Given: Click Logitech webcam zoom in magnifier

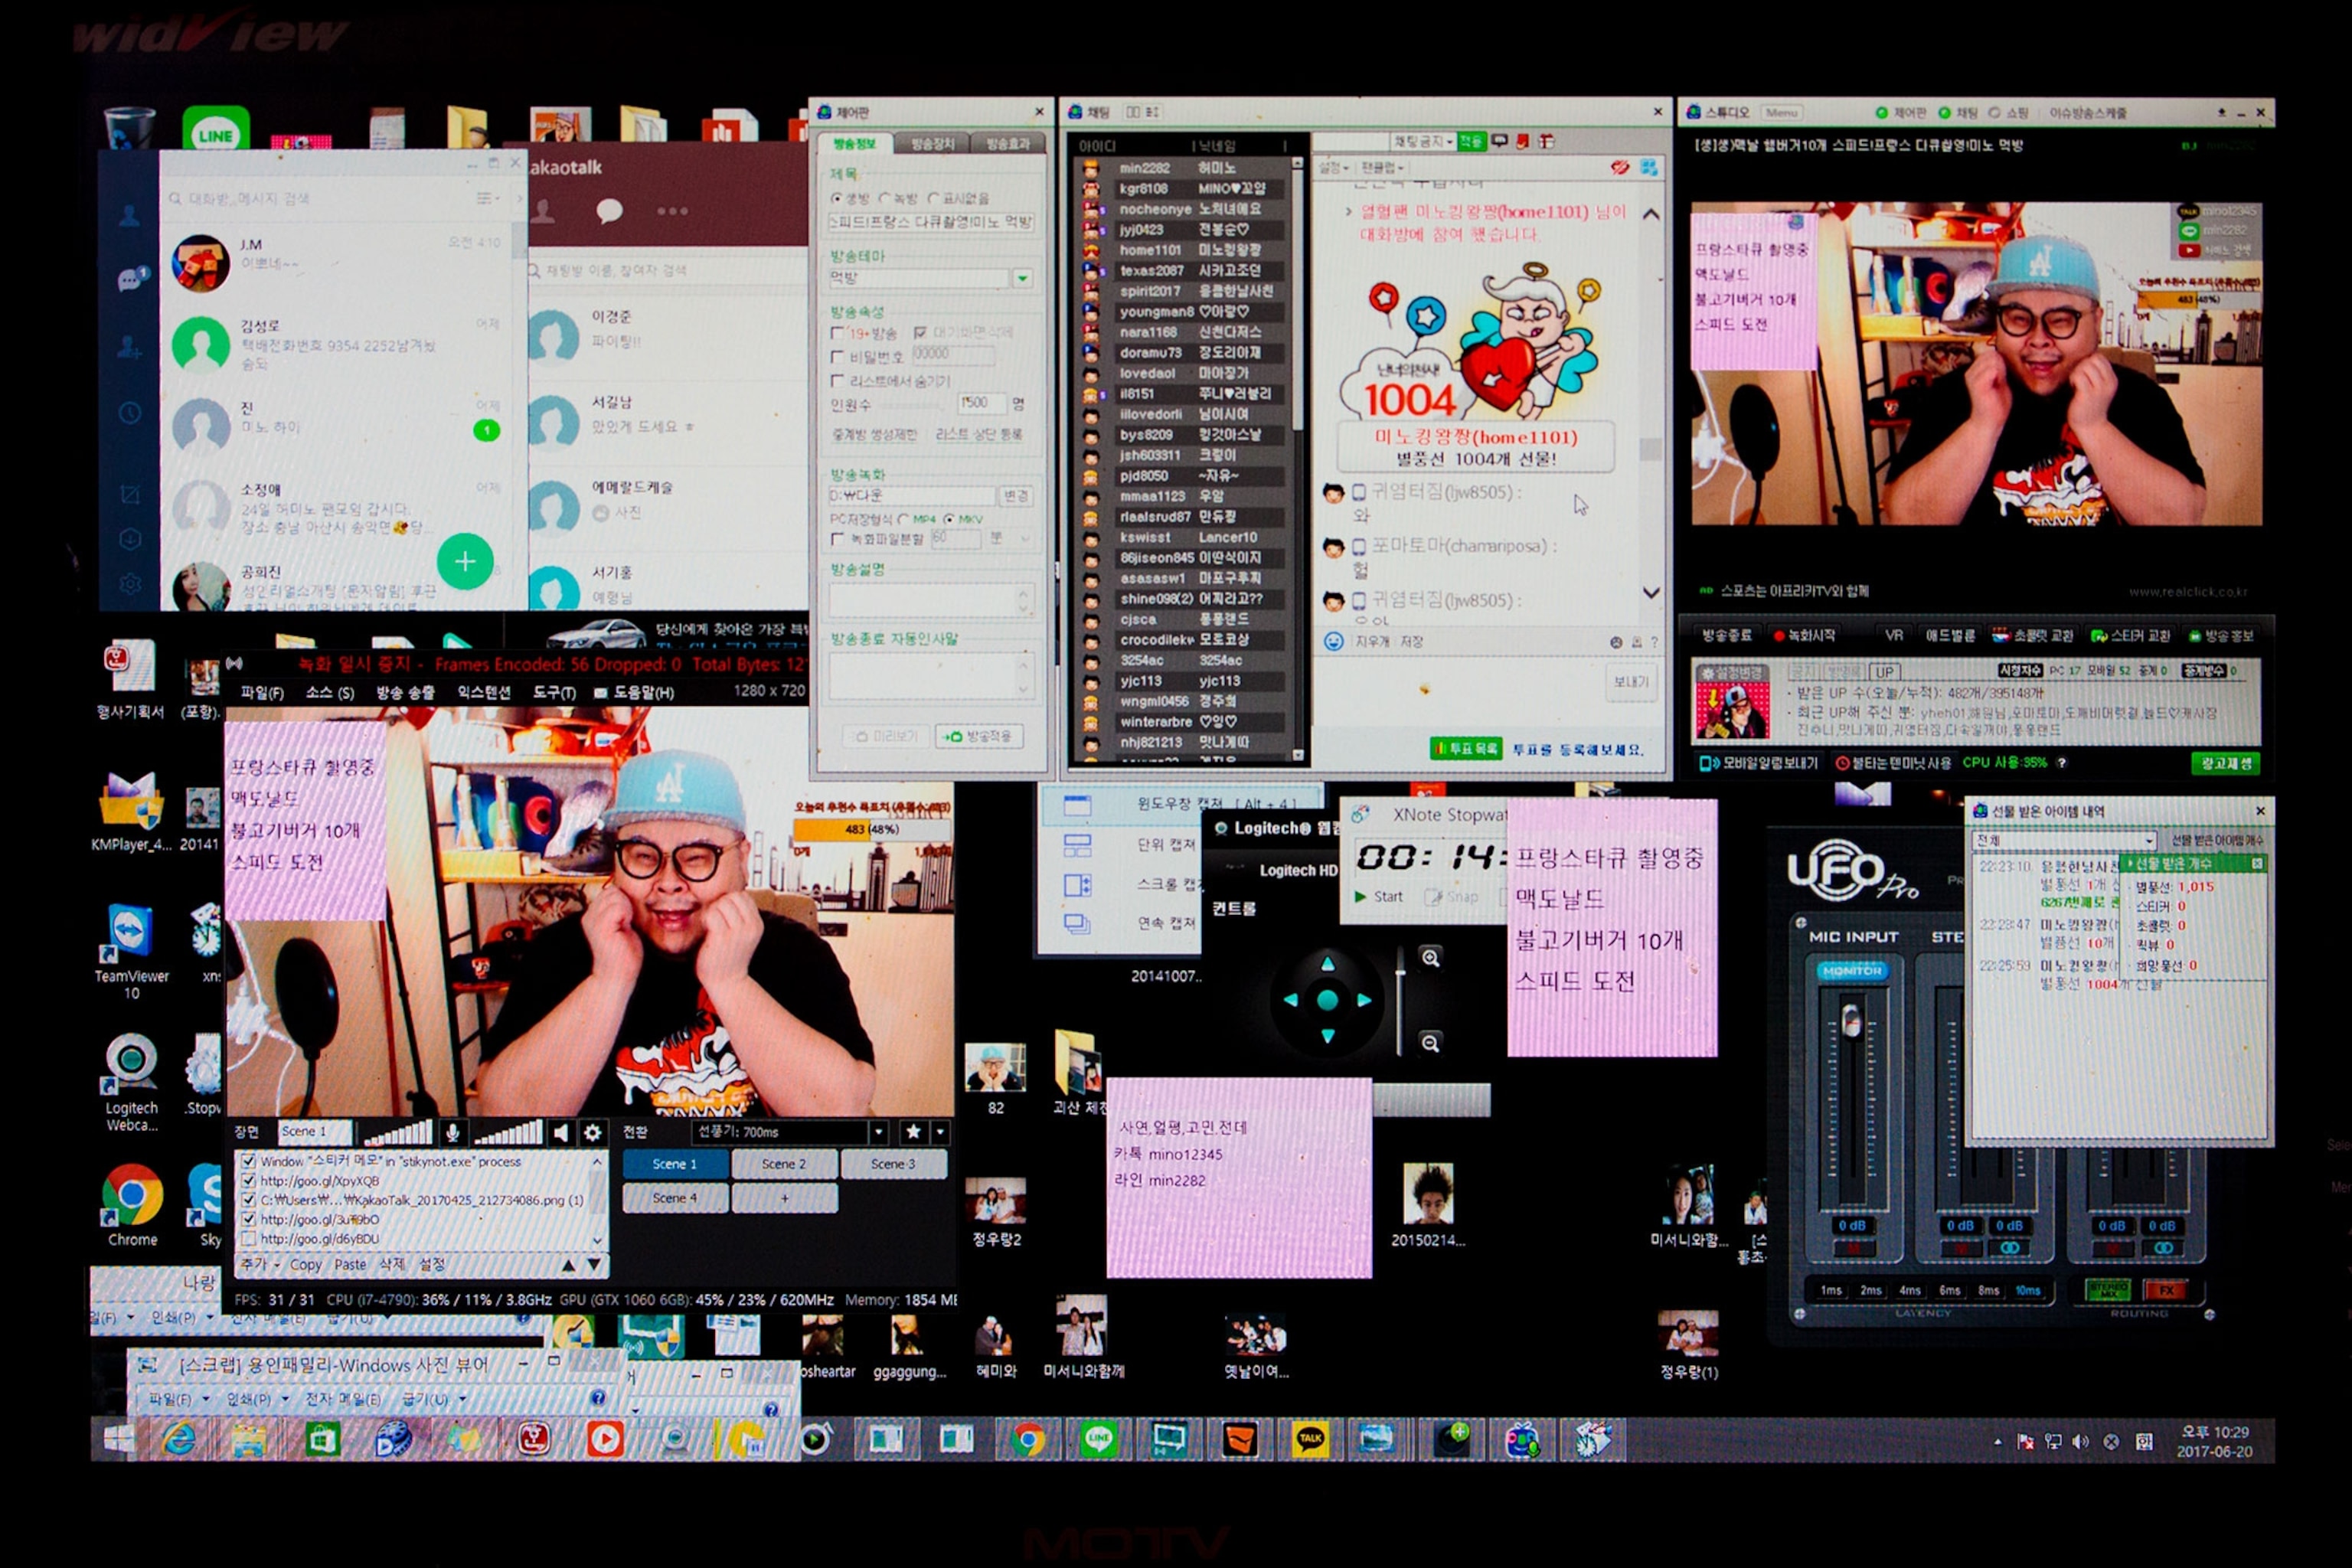Looking at the screenshot, I should [1431, 957].
